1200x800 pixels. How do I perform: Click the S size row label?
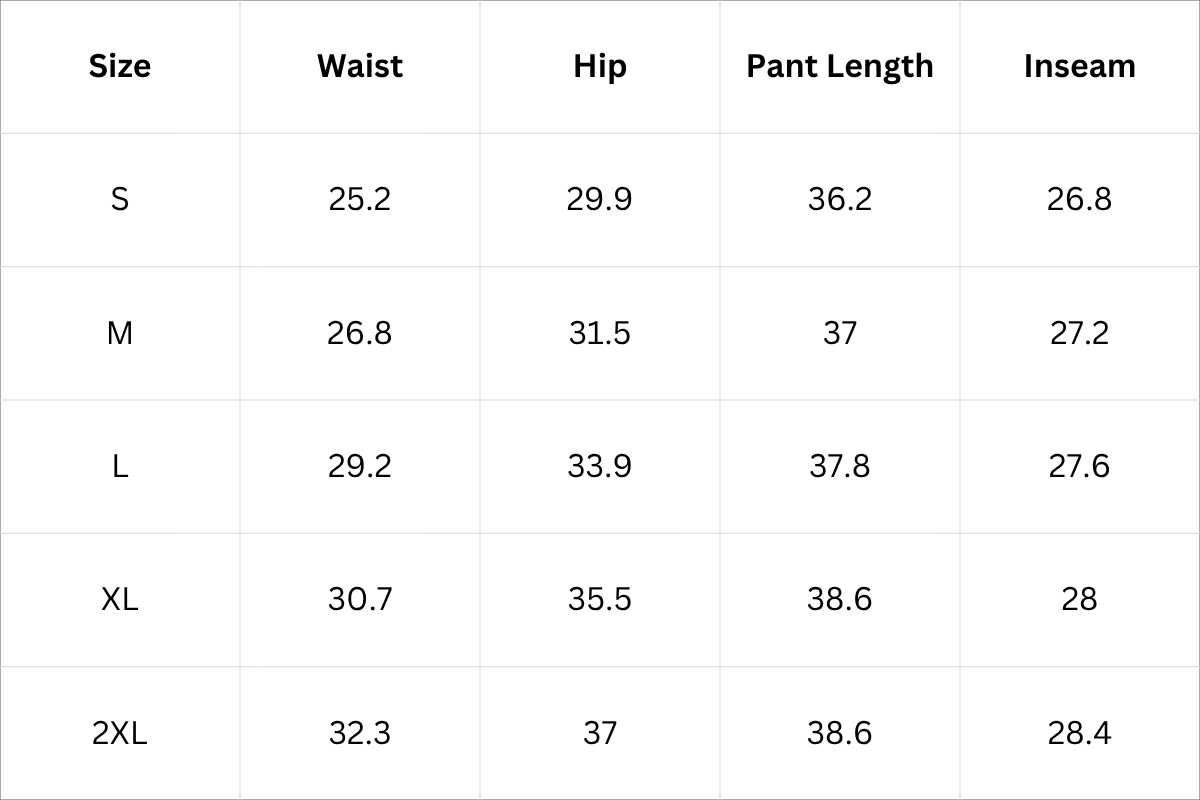pyautogui.click(x=120, y=199)
